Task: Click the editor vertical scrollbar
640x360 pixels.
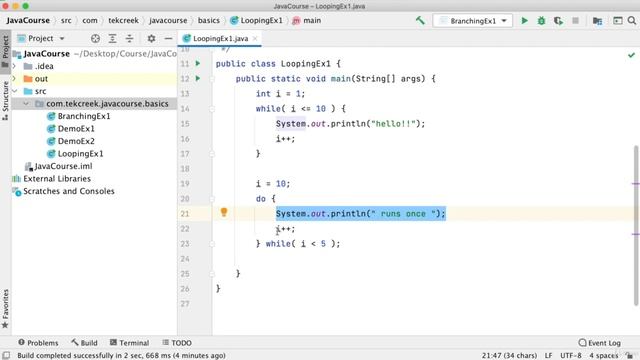Action: pos(636,225)
